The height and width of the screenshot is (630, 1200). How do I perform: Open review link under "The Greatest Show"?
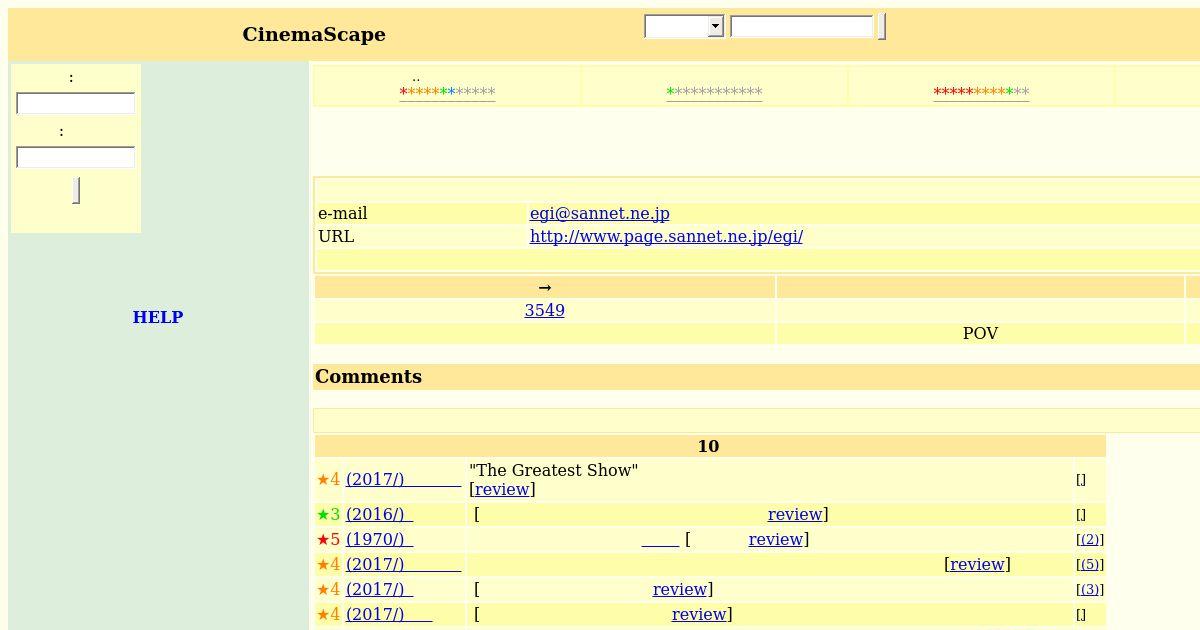(x=502, y=489)
